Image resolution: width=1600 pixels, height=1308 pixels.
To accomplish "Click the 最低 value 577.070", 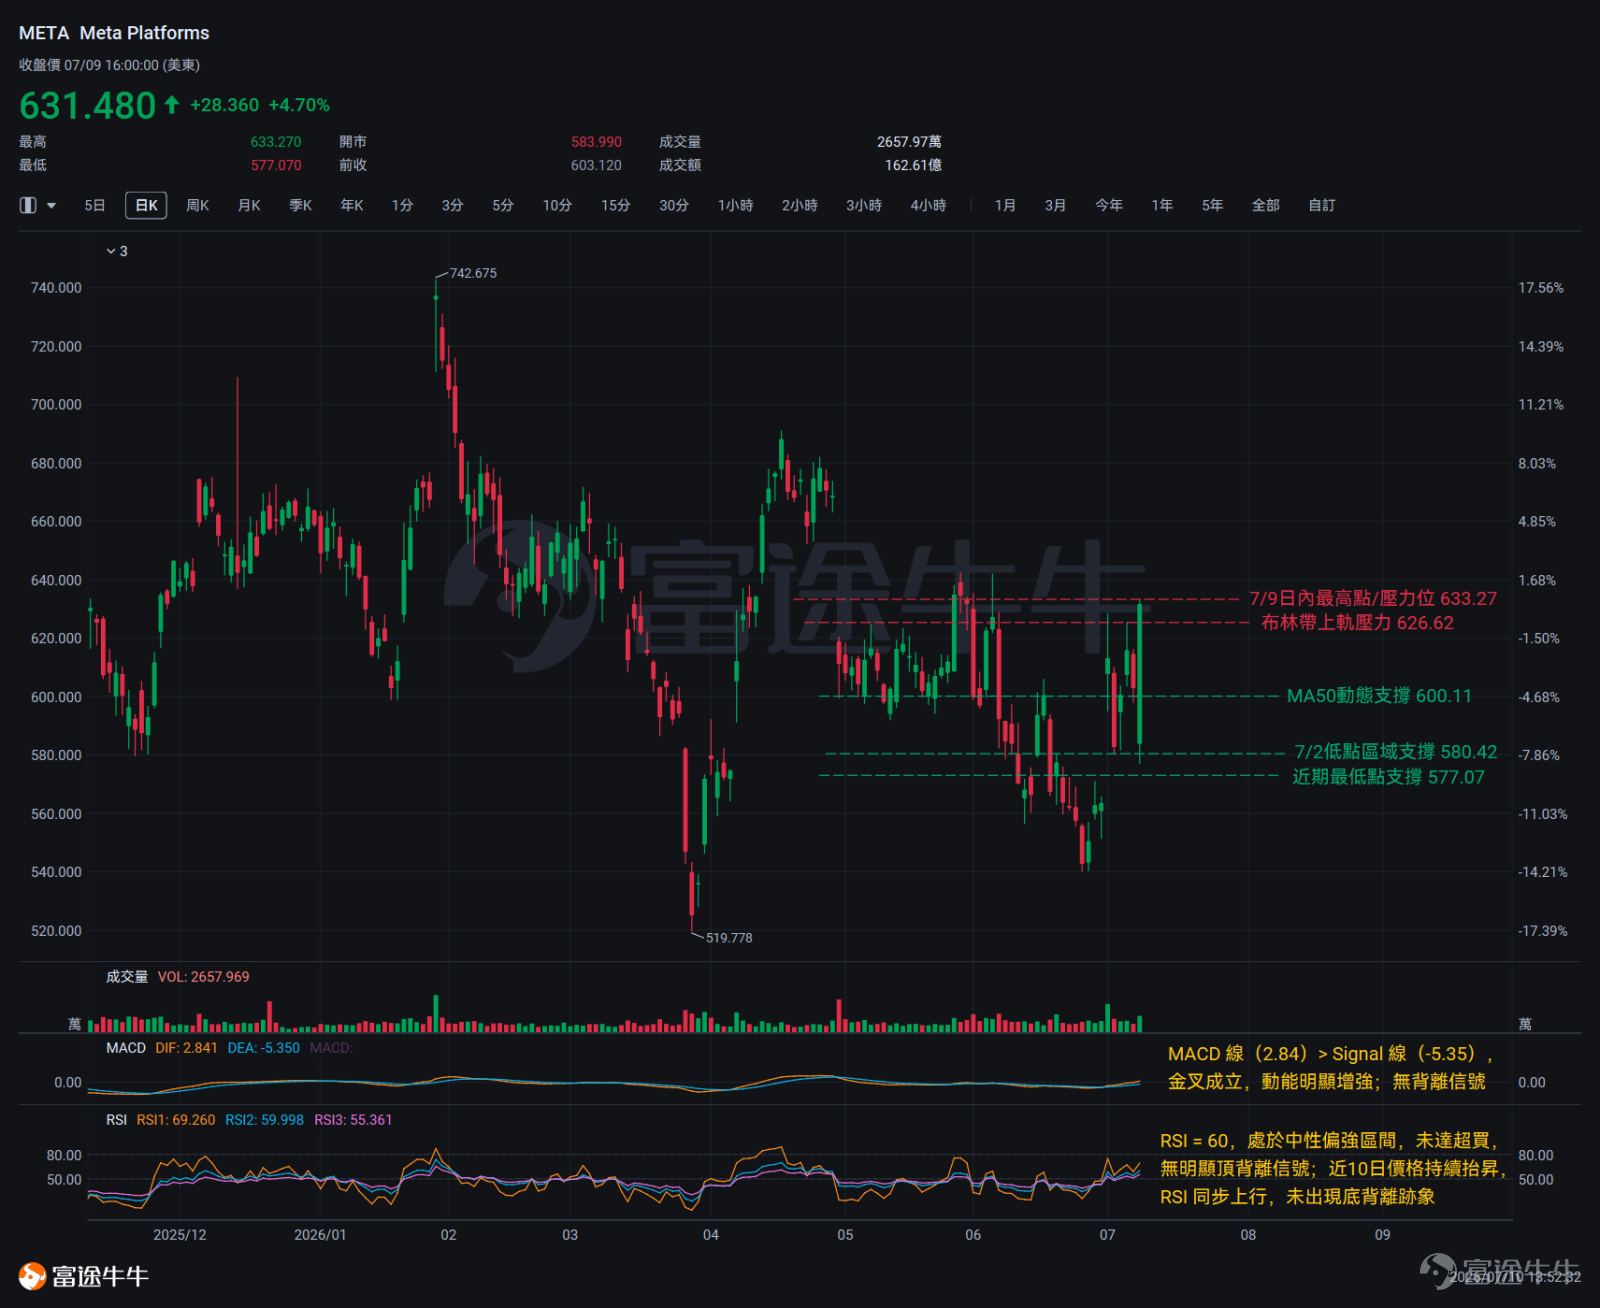I will [x=276, y=165].
